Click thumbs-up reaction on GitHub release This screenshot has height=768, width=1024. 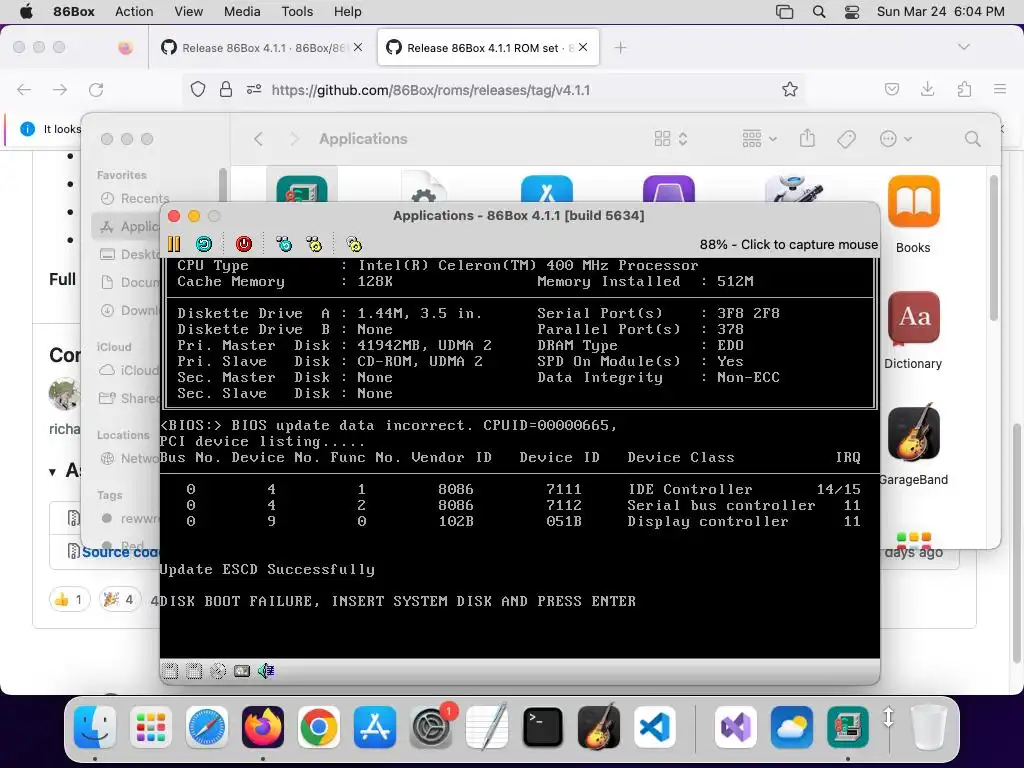(69, 599)
